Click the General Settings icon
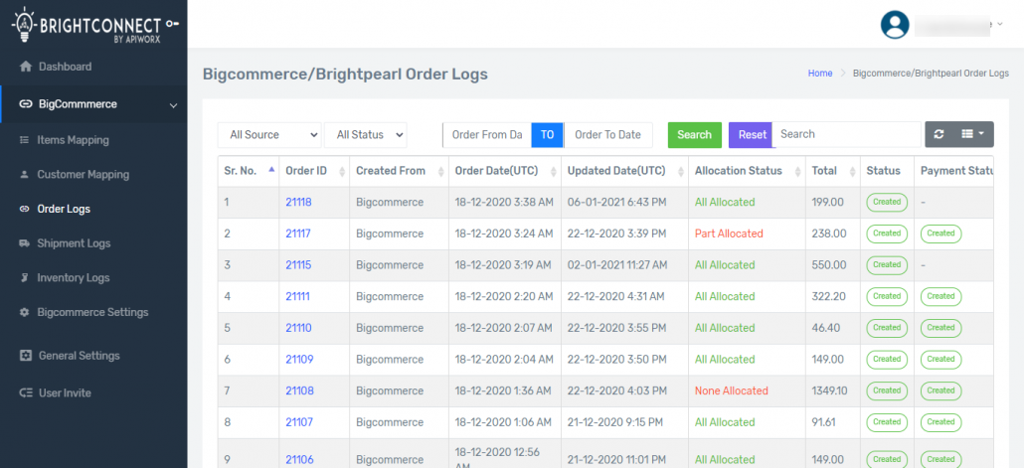 (25, 356)
